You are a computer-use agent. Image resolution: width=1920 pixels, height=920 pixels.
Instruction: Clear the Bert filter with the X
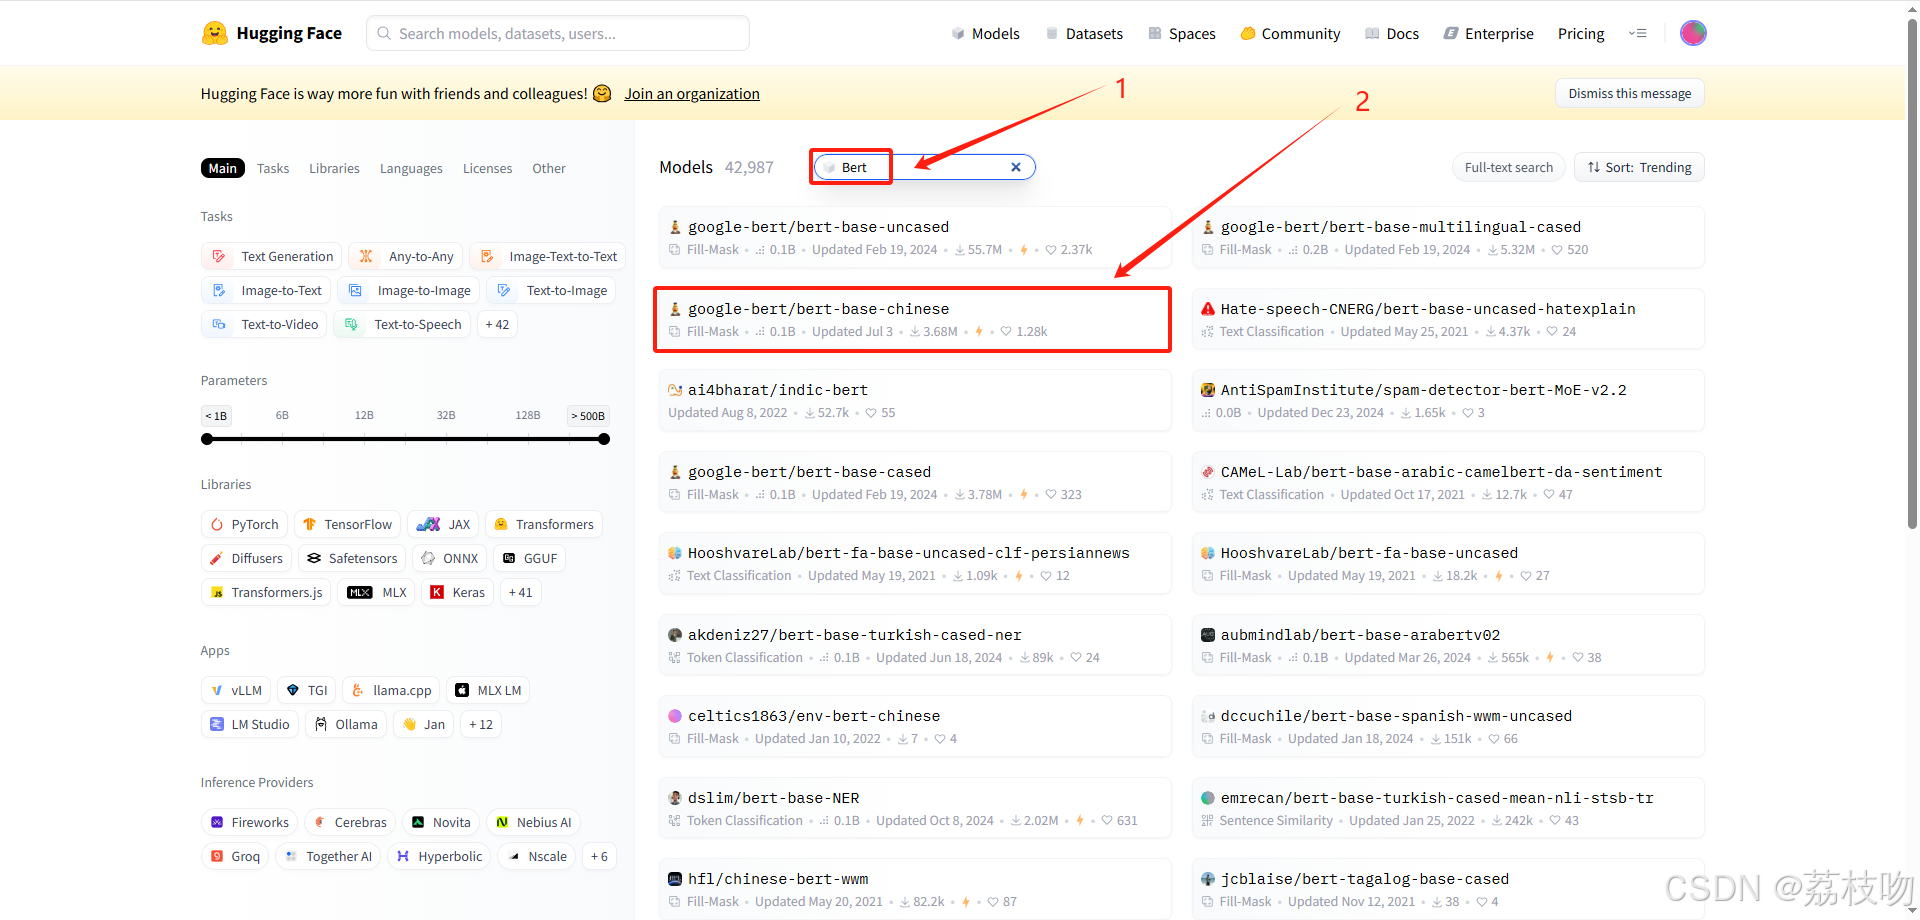pos(1016,167)
